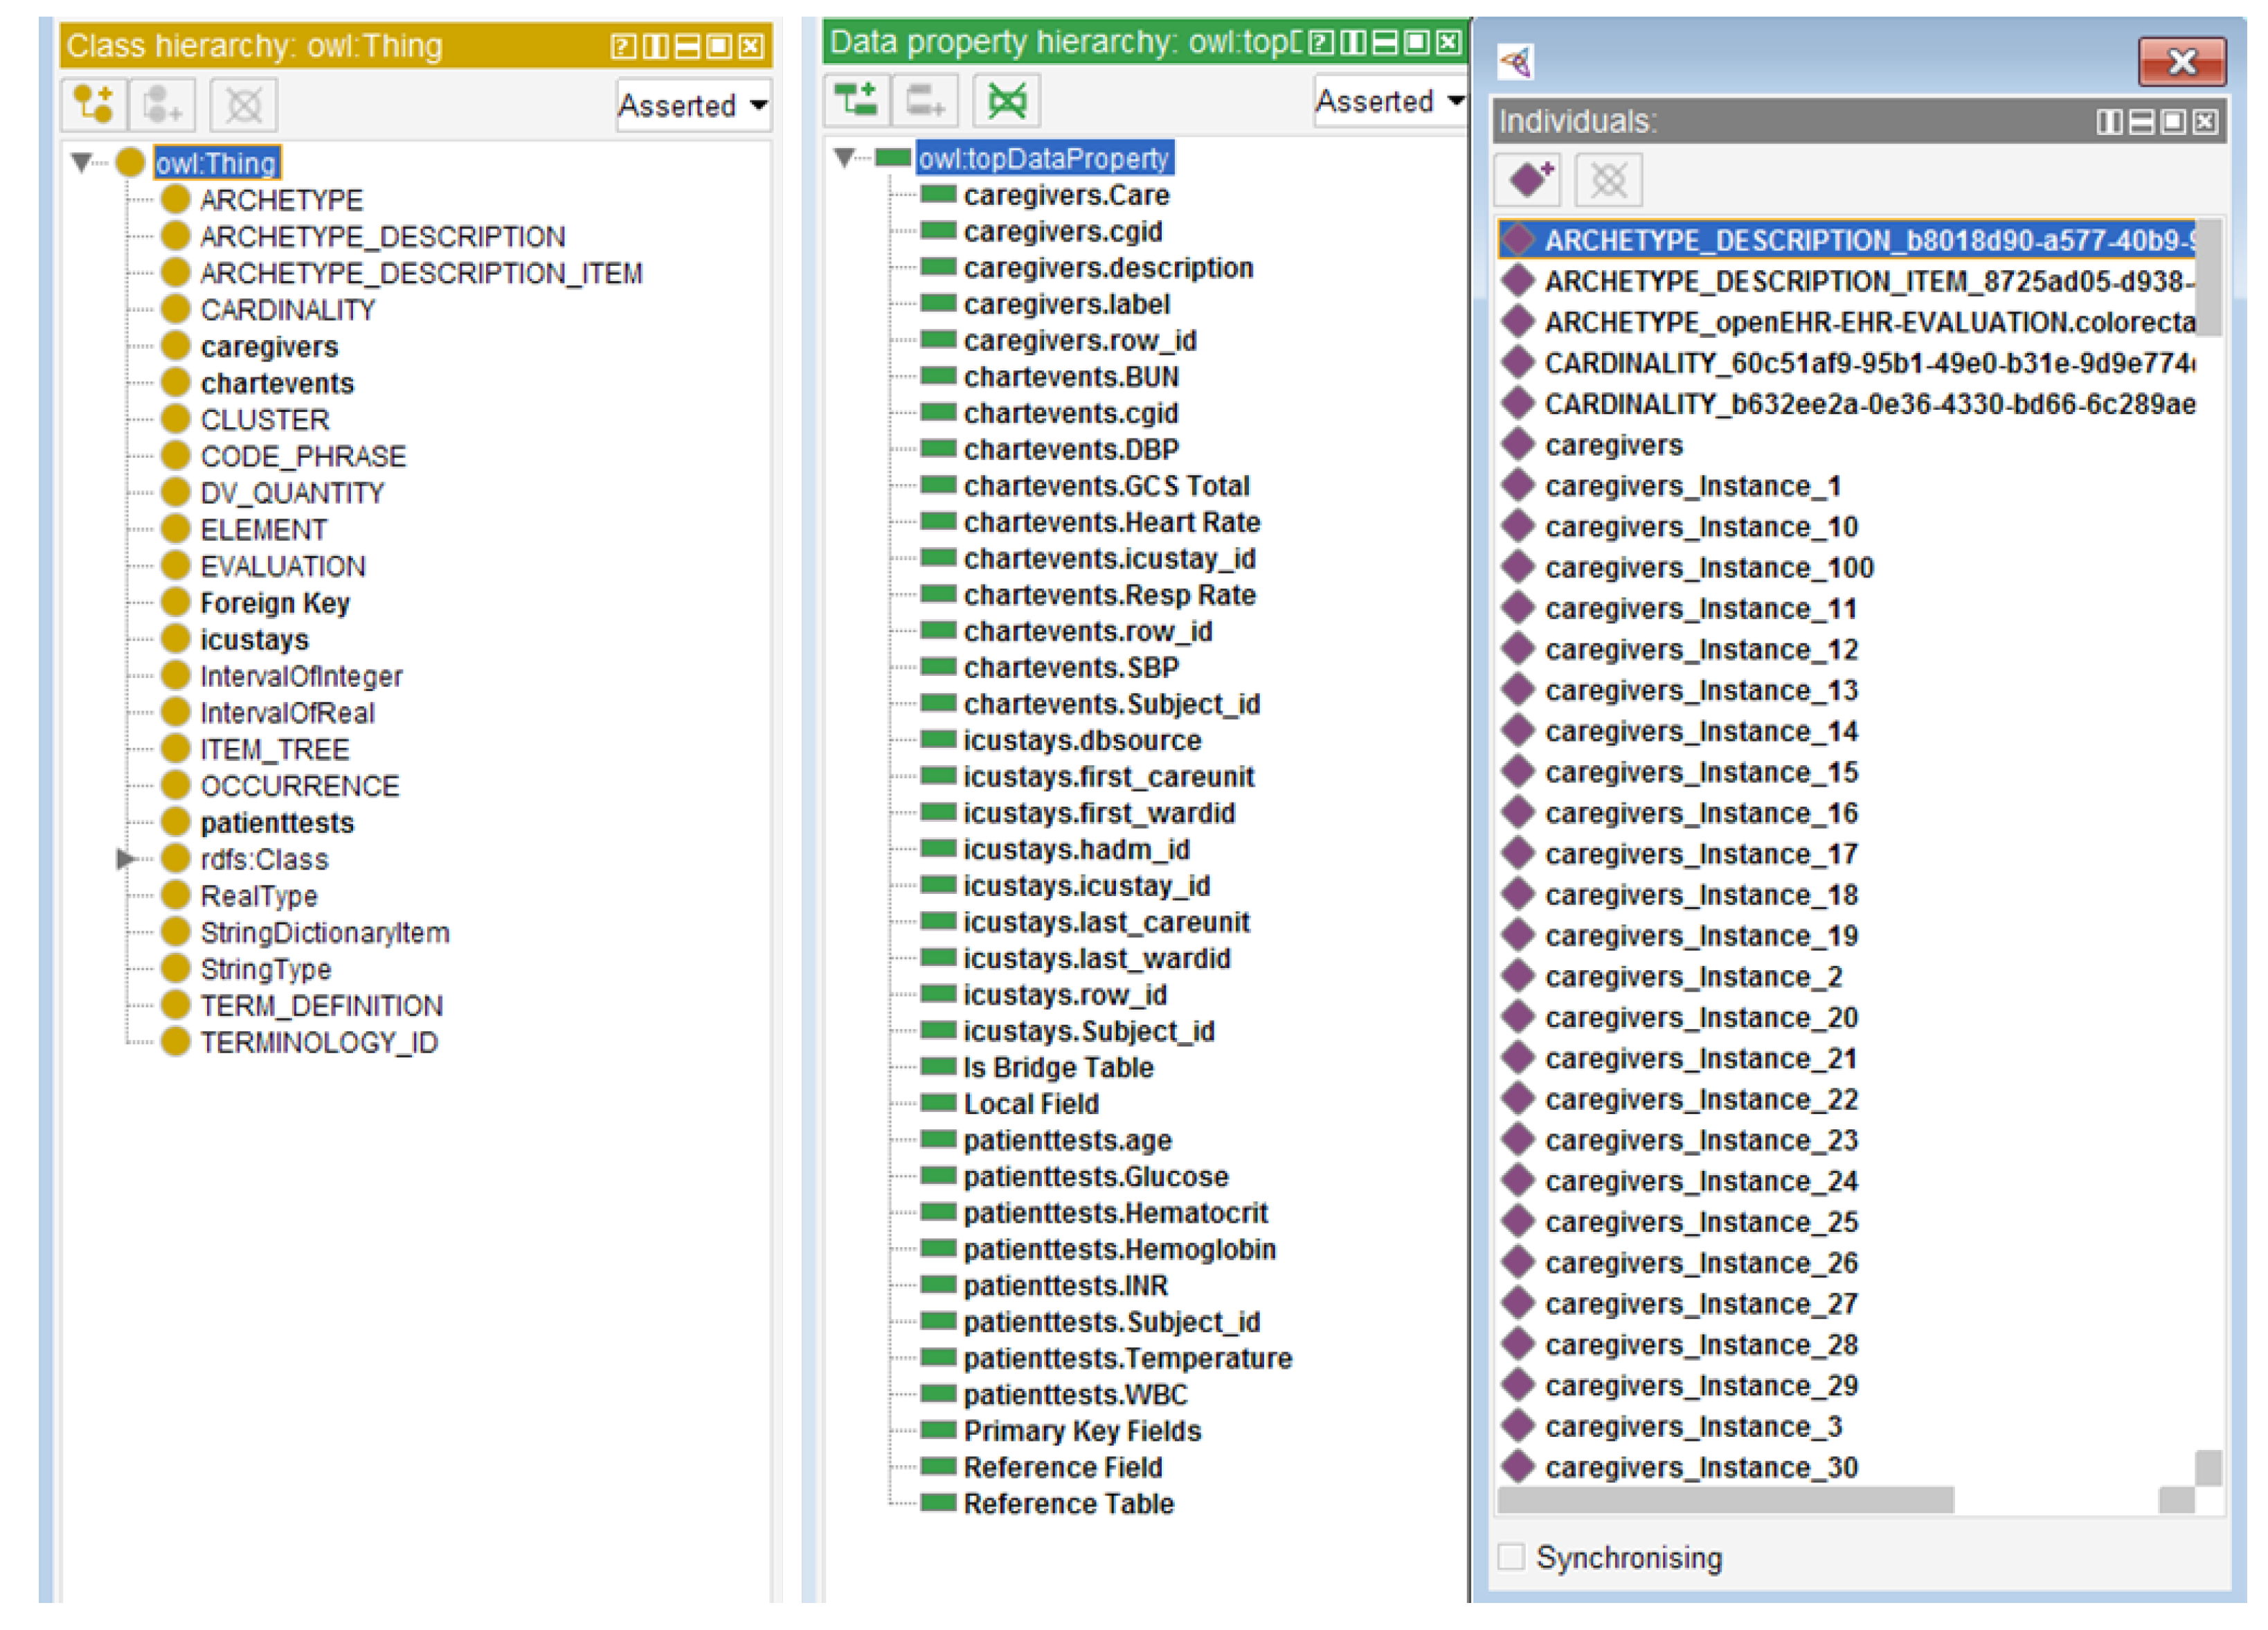Click the add sibling class icon in the Class hierarchy panel

coord(162,104)
